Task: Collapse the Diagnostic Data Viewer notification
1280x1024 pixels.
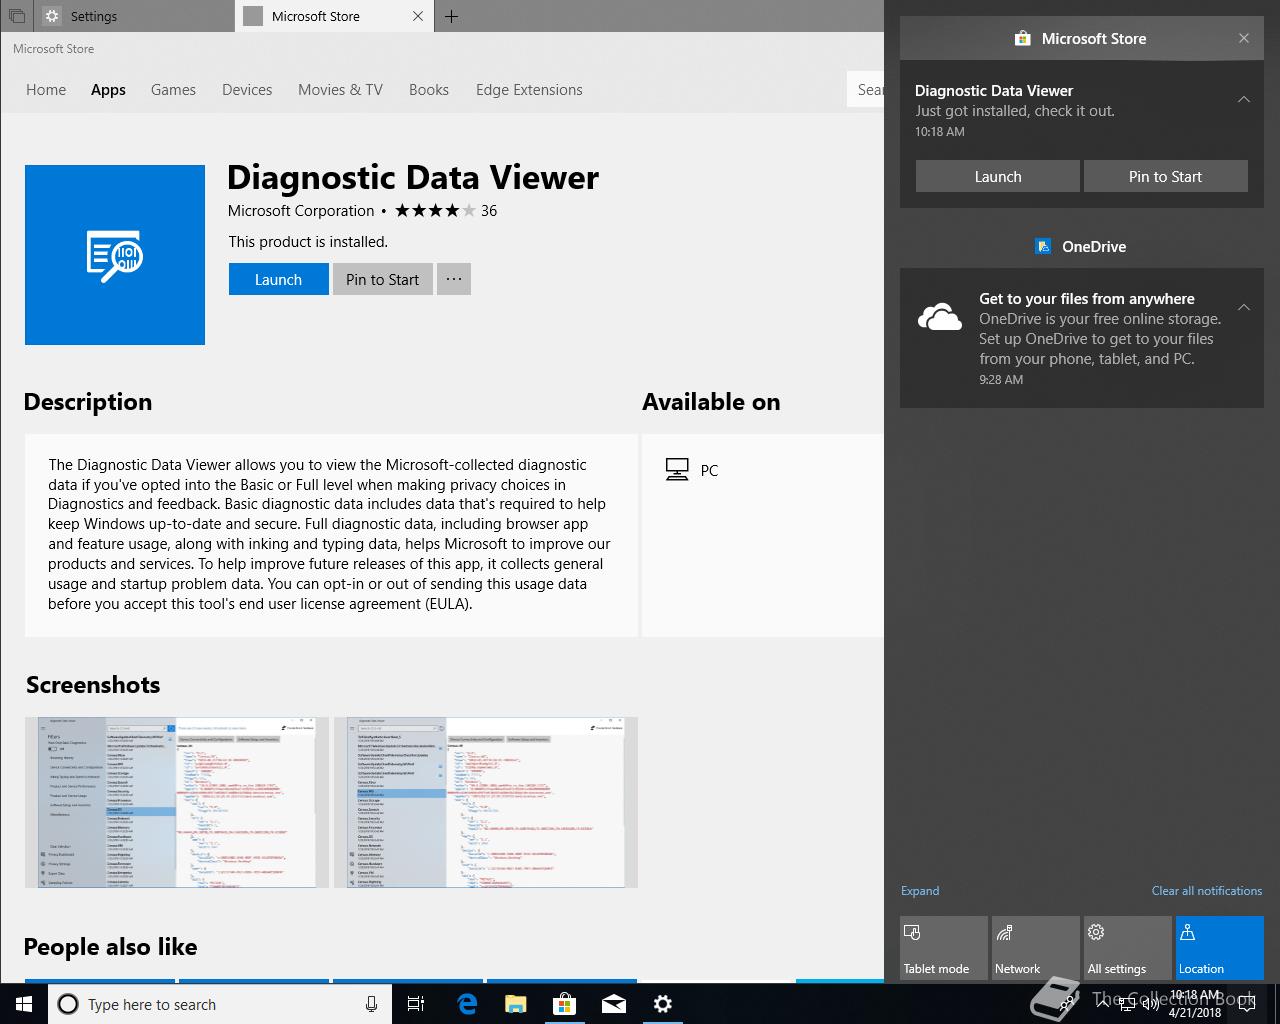Action: pos(1244,99)
